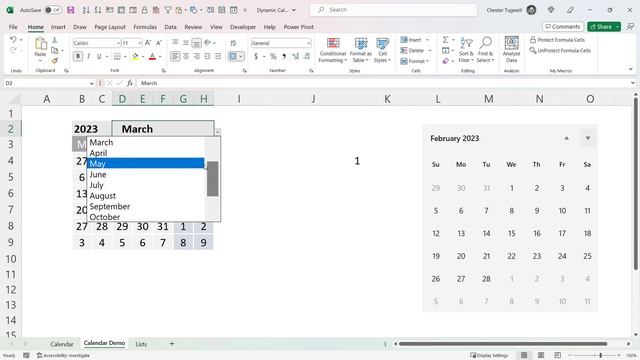Open Sort & Filter menu

(x=466, y=49)
